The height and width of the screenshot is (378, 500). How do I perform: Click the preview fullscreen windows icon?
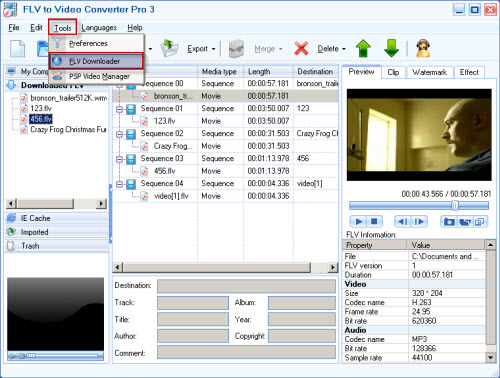point(479,222)
